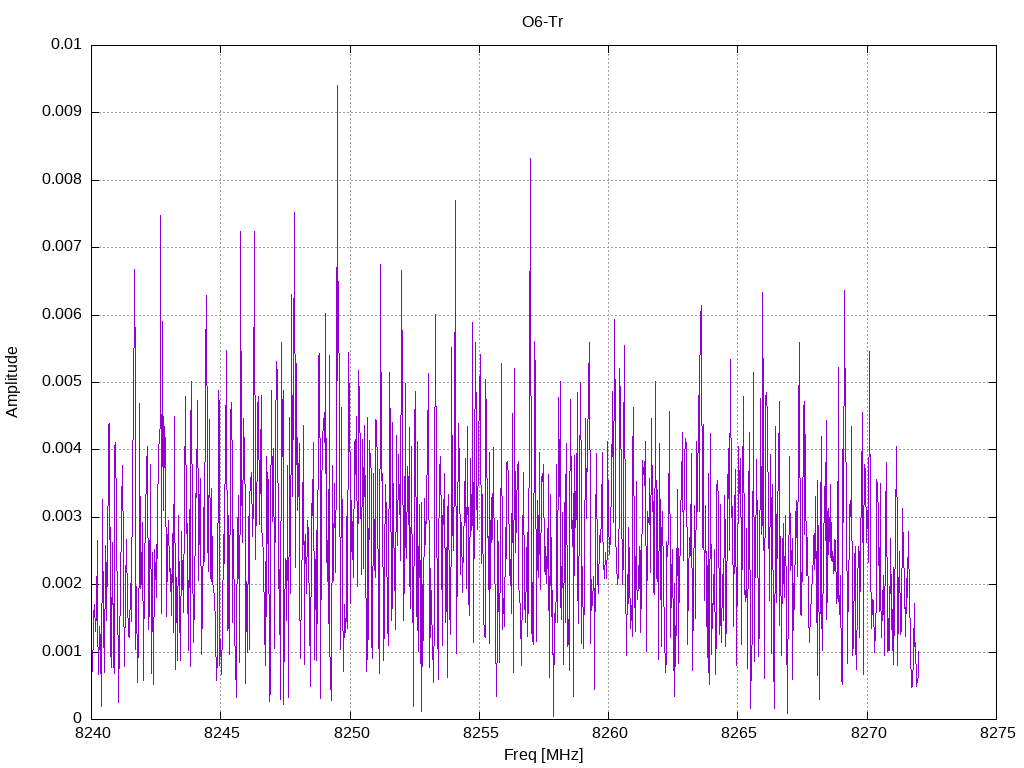The image size is (1024, 768).
Task: Click y-axis tick label 0
Action: (x=77, y=719)
